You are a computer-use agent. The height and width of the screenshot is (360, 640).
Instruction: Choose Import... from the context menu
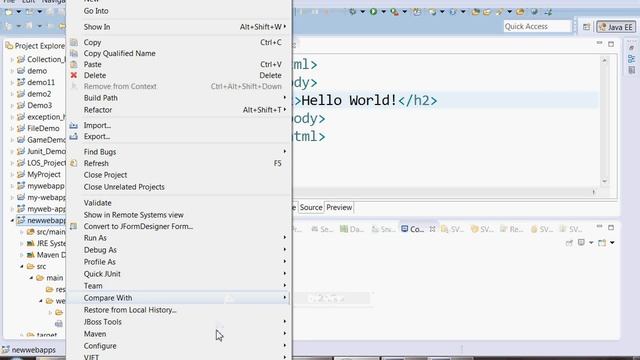pyautogui.click(x=179, y=125)
